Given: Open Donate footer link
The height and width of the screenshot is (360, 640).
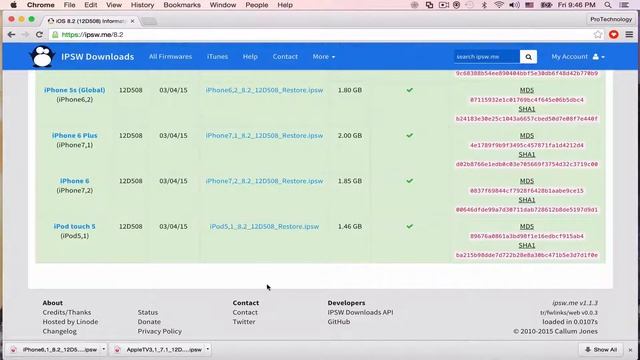Looking at the screenshot, I should [x=149, y=322].
